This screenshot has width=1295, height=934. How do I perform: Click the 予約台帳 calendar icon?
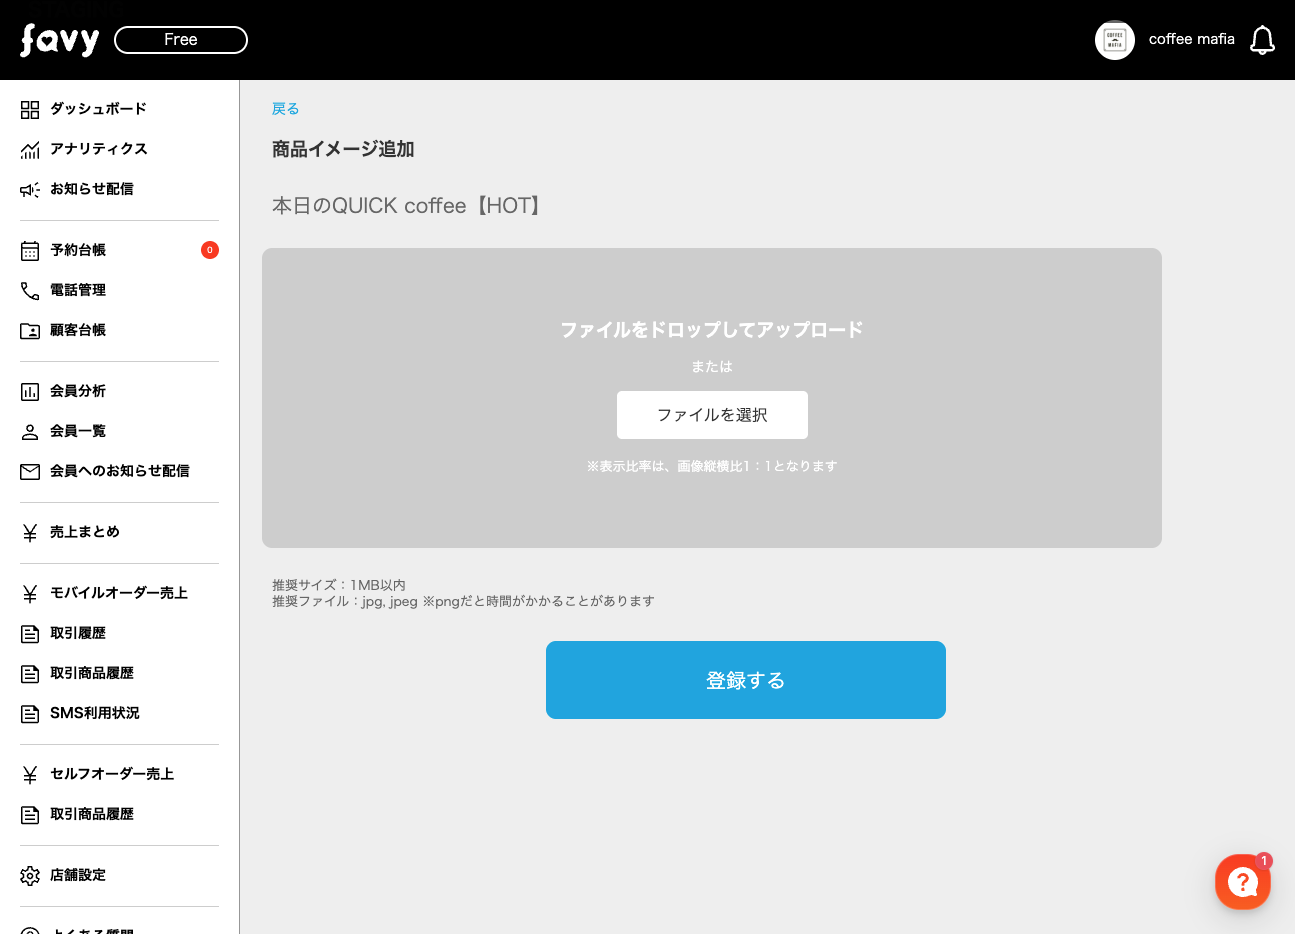pos(30,250)
